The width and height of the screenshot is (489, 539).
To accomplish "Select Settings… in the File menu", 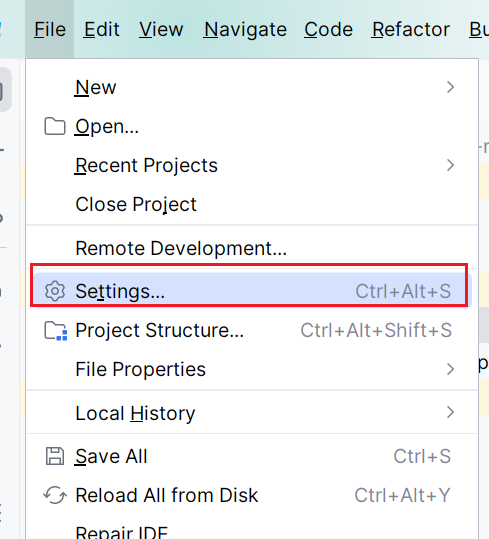I will click(252, 291).
